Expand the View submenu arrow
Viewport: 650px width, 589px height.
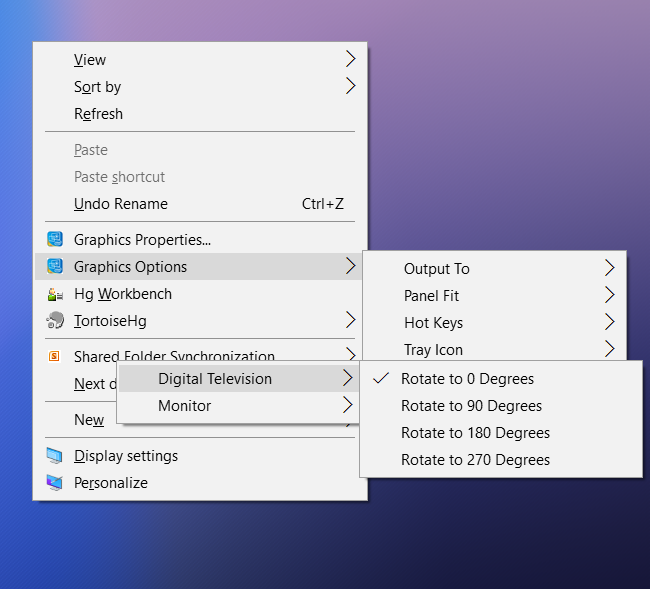pyautogui.click(x=350, y=59)
